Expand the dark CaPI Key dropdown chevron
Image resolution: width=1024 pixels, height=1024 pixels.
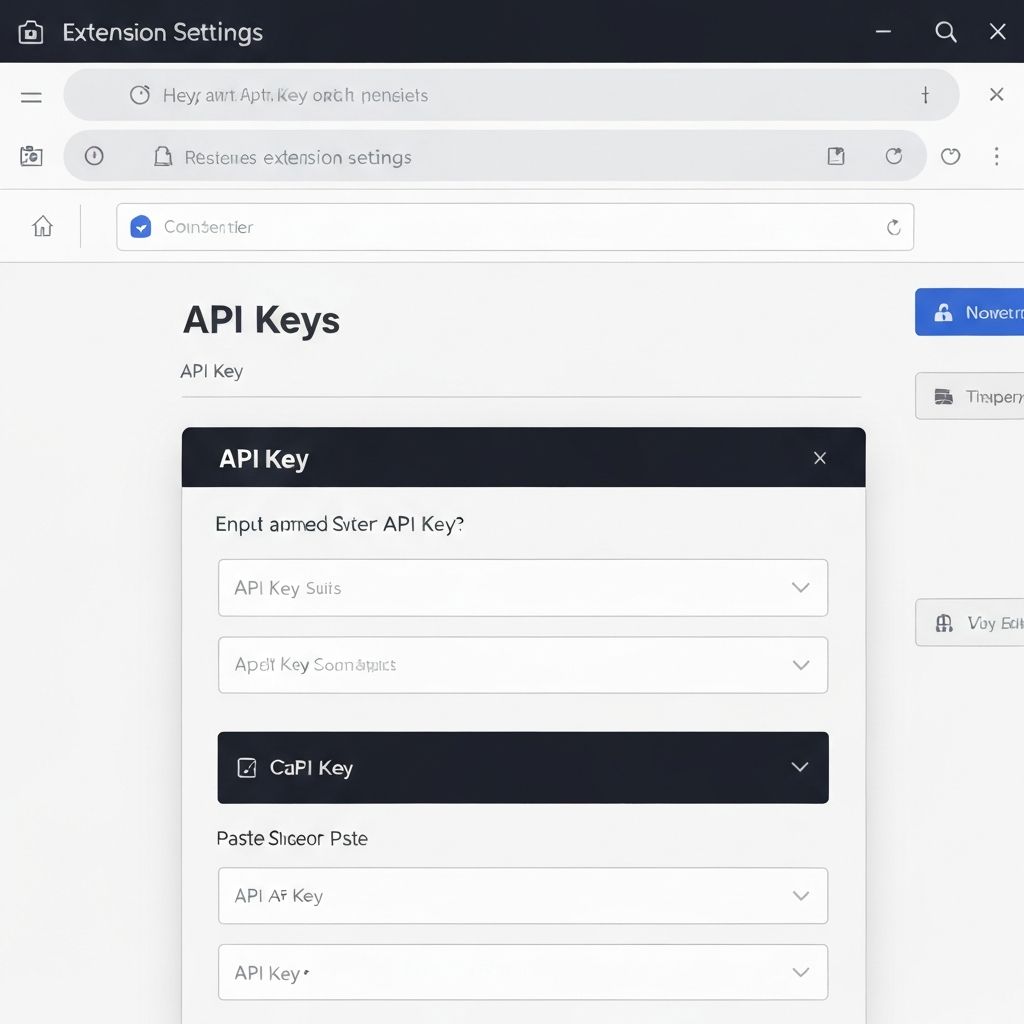click(799, 767)
